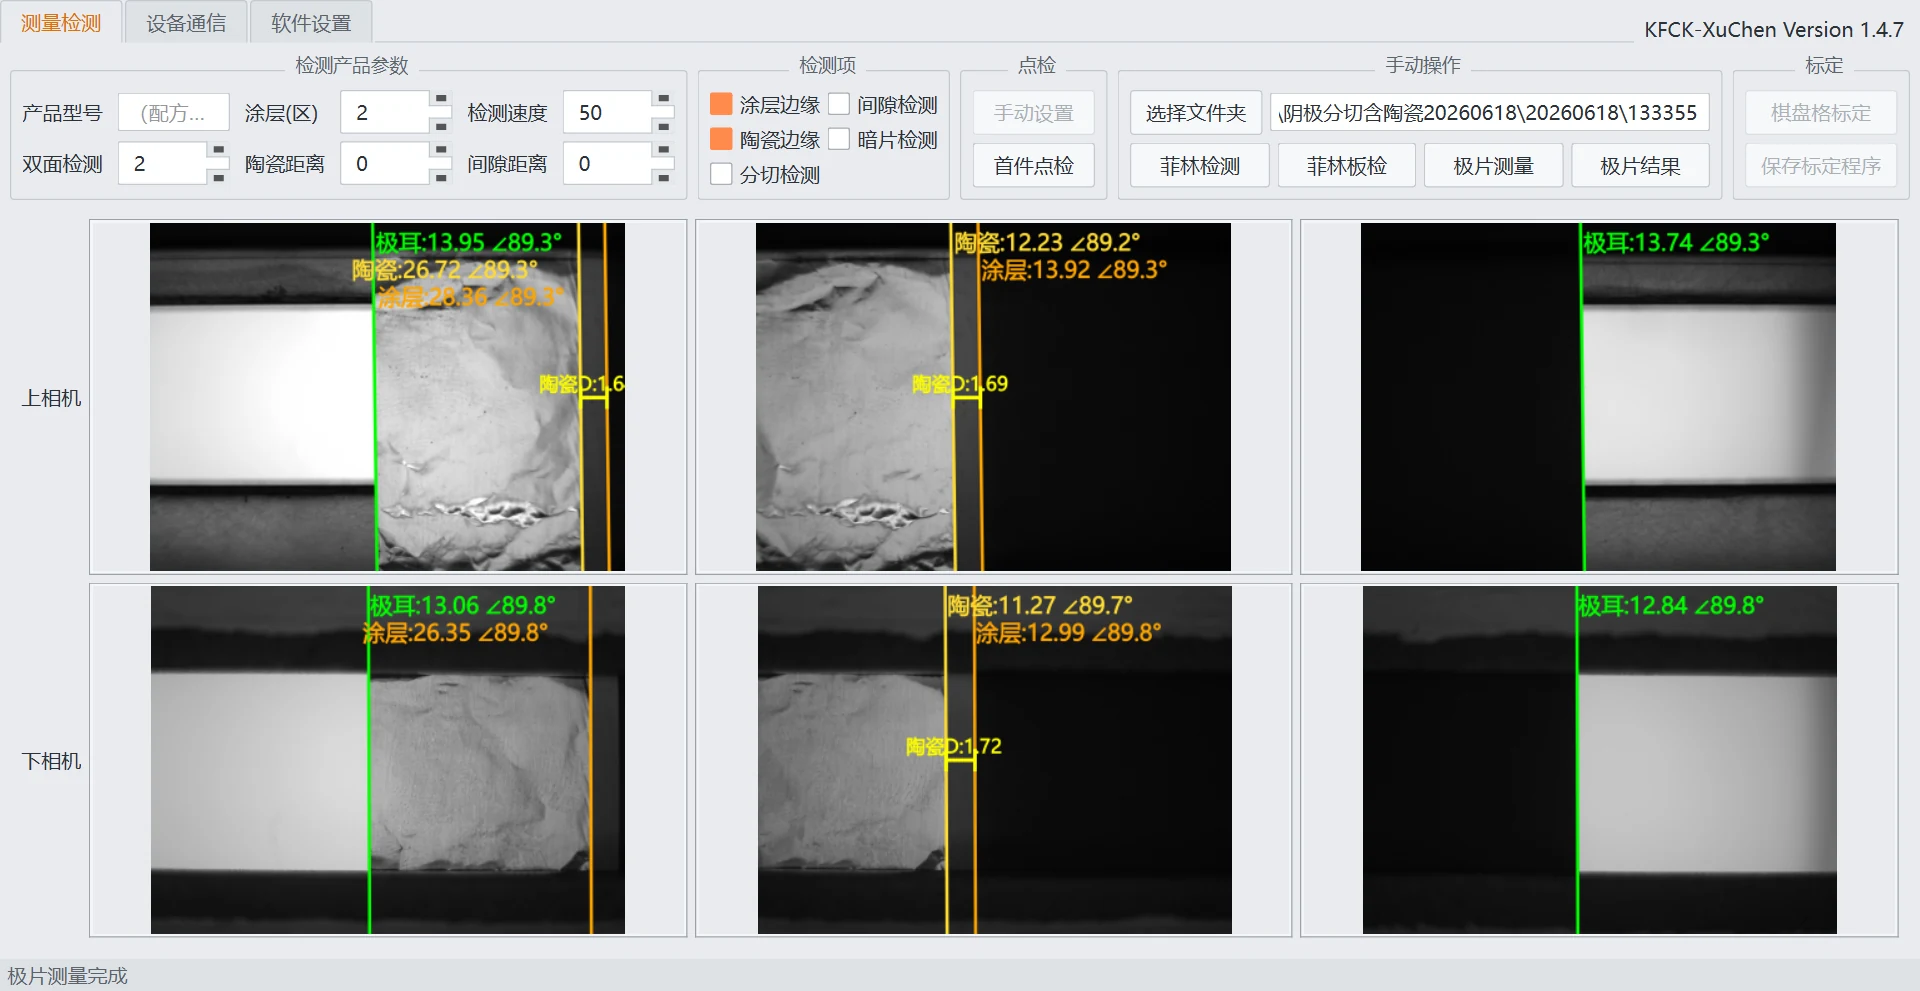Select lower camera image with 极耳:13.06
This screenshot has width=1920, height=991.
coord(388,760)
